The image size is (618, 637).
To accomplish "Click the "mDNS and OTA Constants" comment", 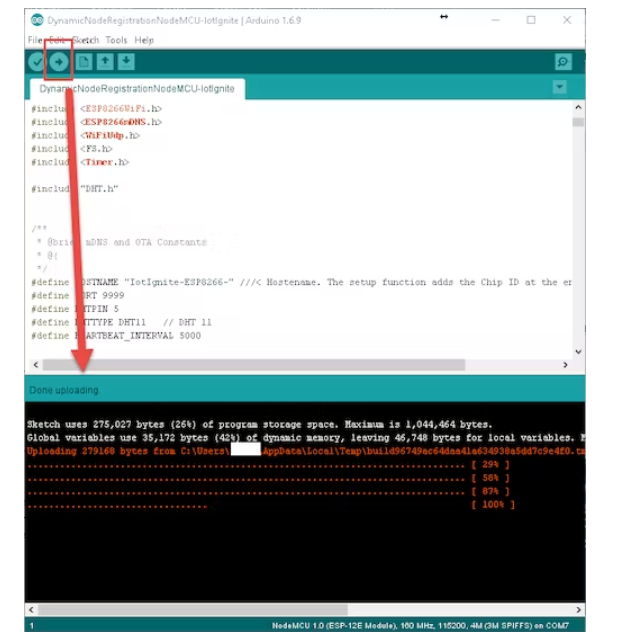I will (146, 243).
